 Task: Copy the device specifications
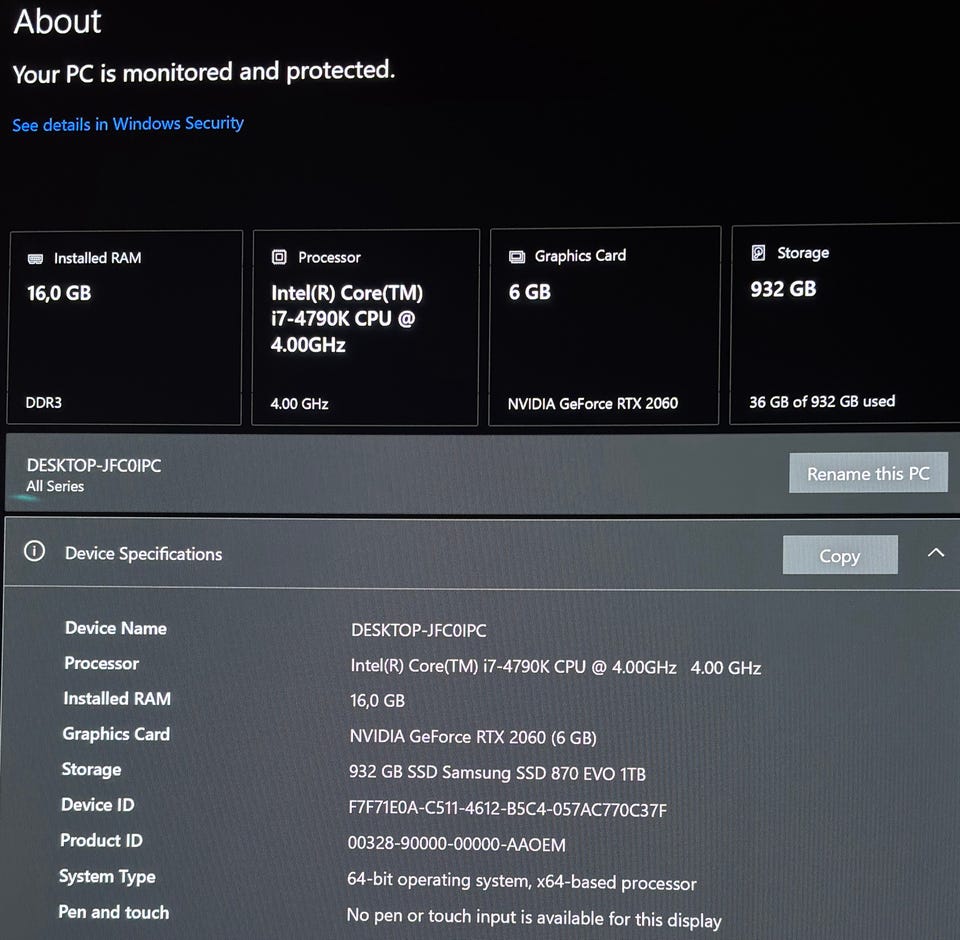coord(840,555)
